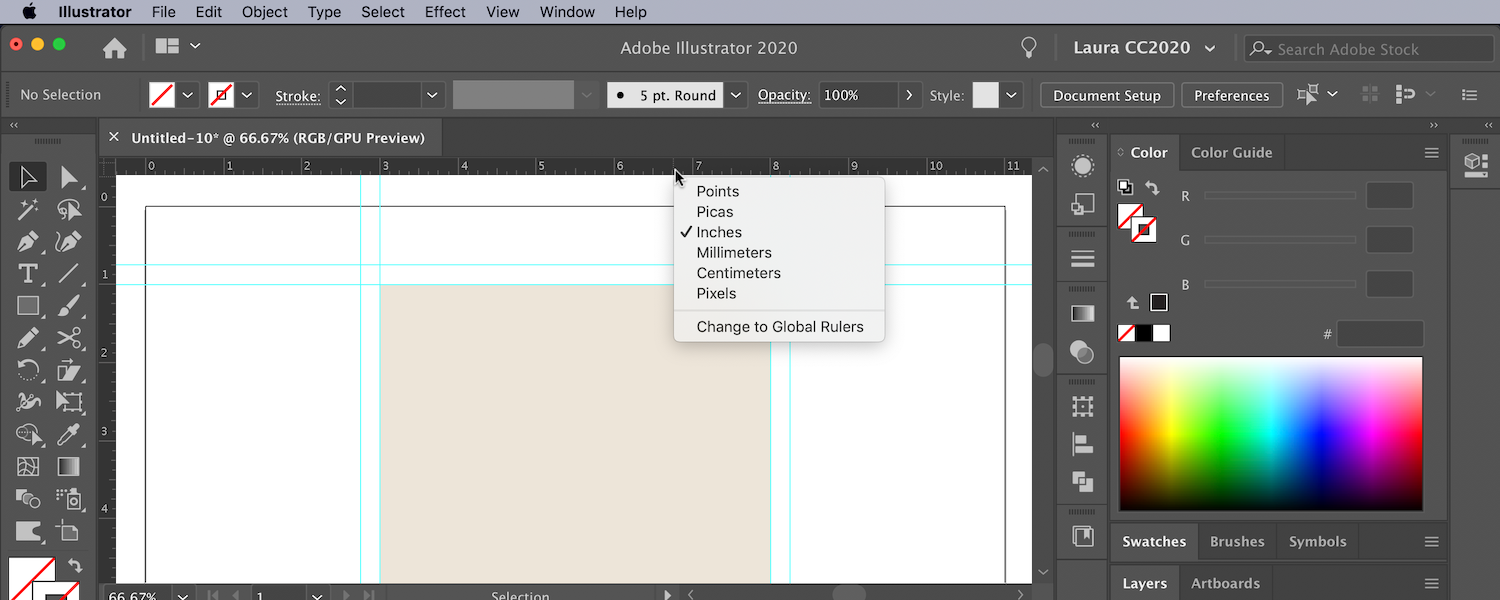Grab the Scissors tool
Image resolution: width=1500 pixels, height=600 pixels.
[70, 338]
